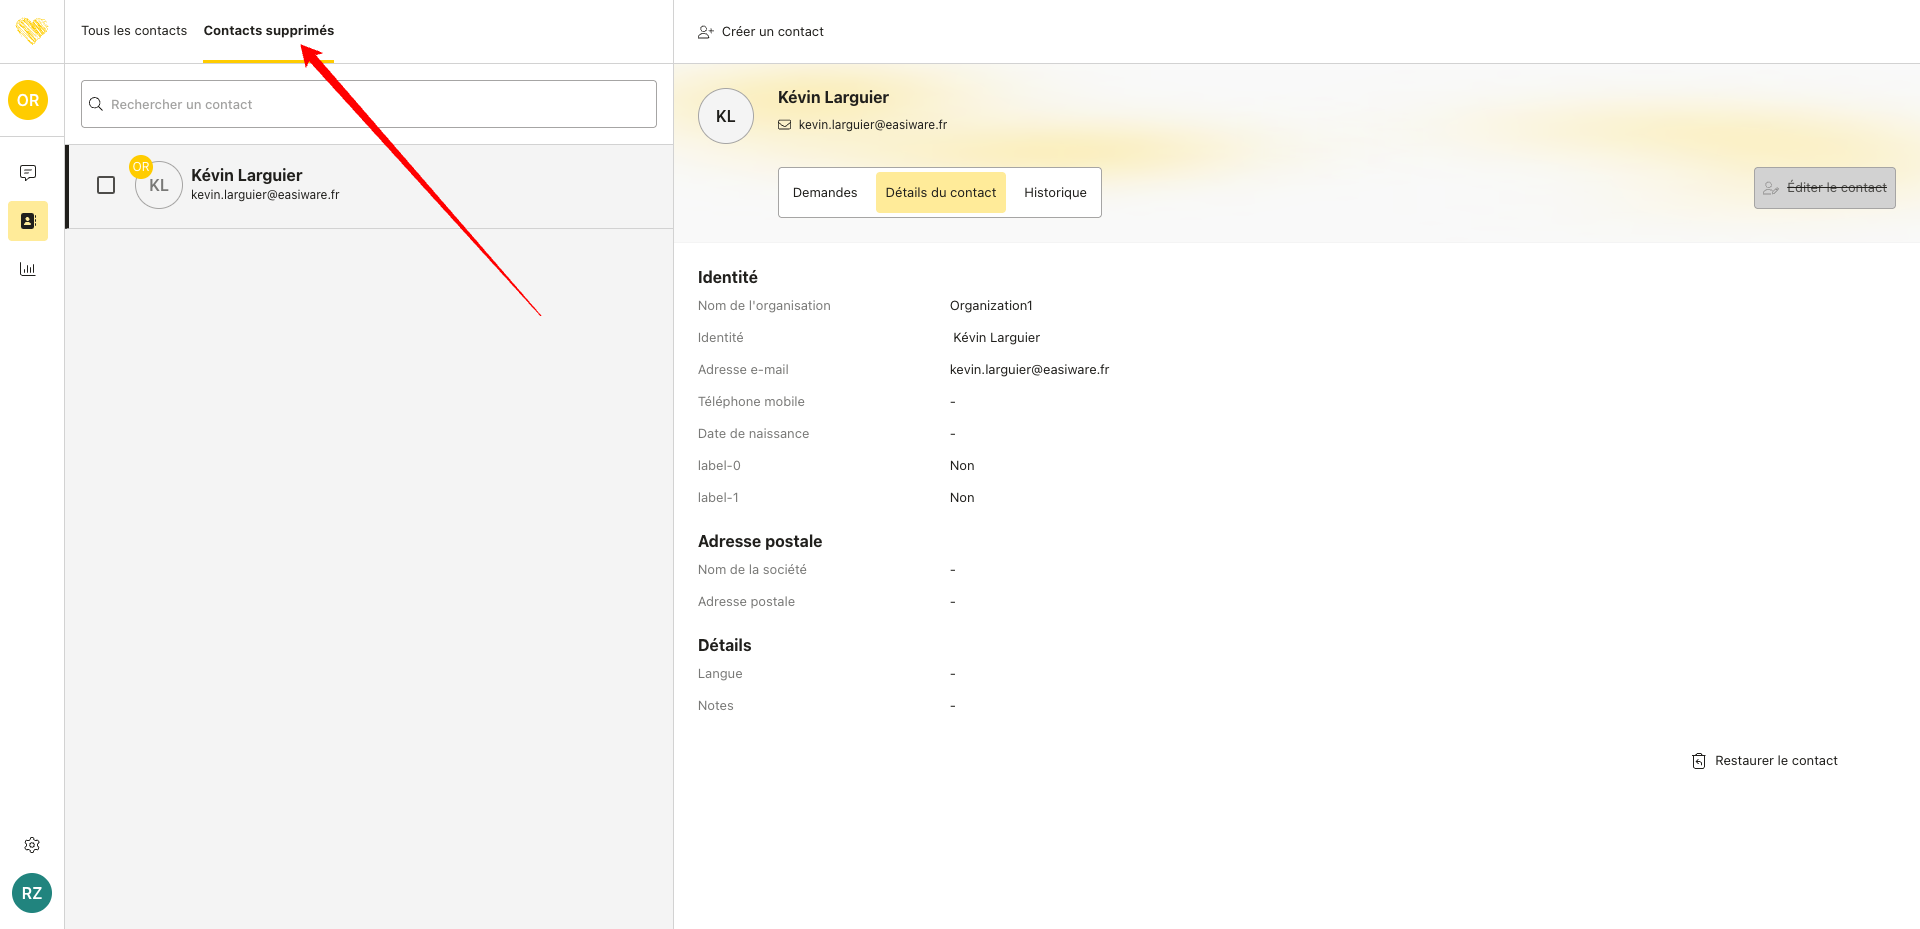
Task: Open the conversations chat icon in sidebar
Action: pos(28,173)
